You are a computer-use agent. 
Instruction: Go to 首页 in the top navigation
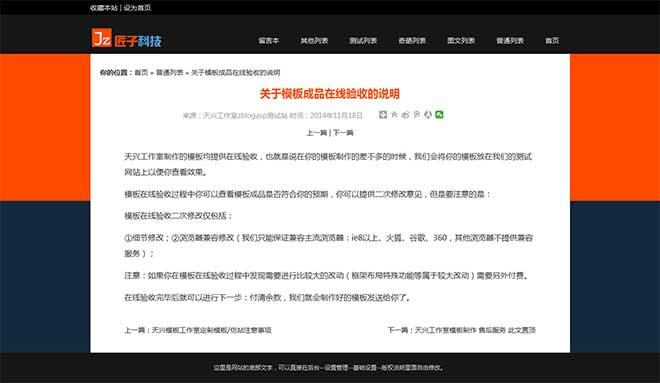(x=552, y=41)
